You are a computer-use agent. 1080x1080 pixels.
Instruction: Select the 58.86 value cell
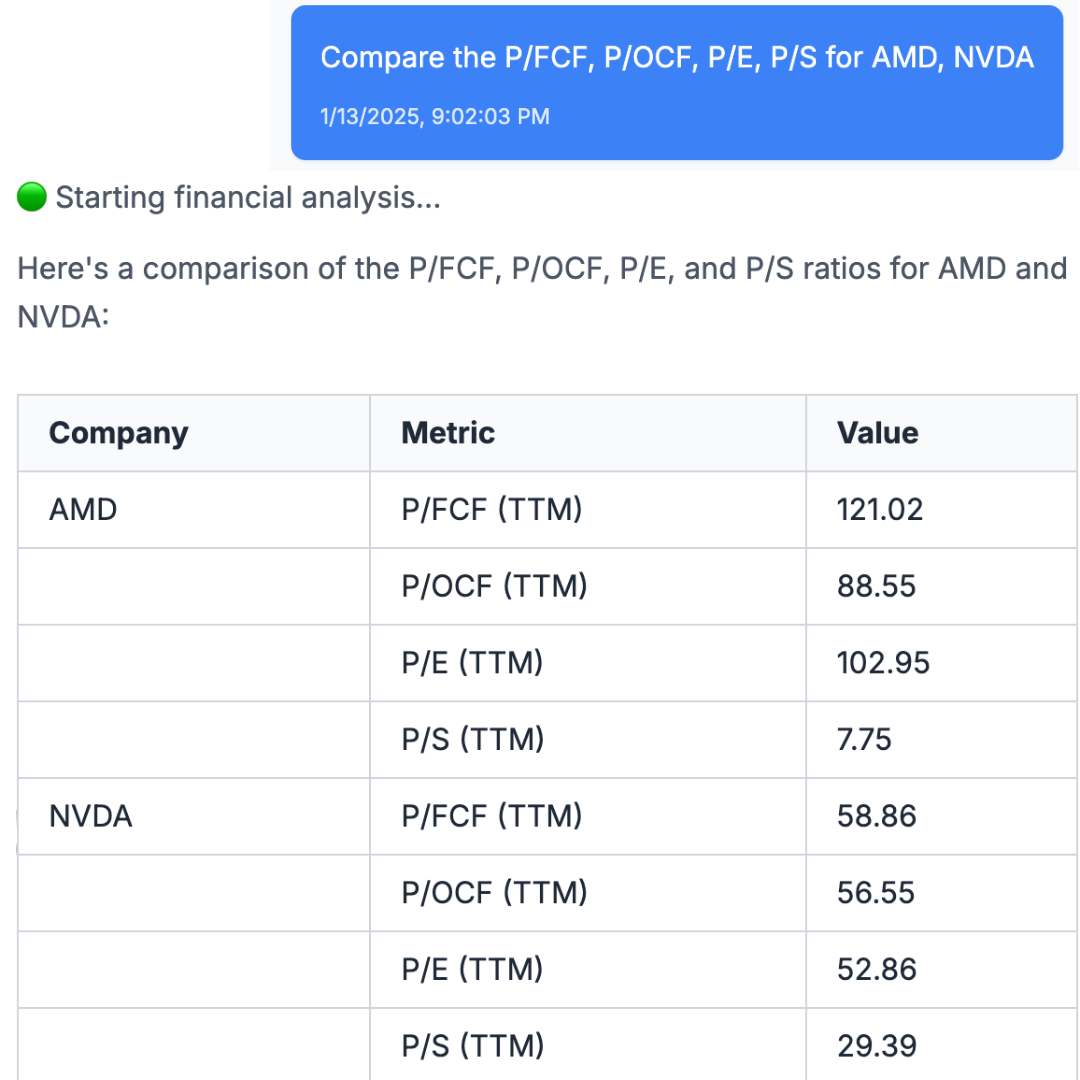pos(876,816)
